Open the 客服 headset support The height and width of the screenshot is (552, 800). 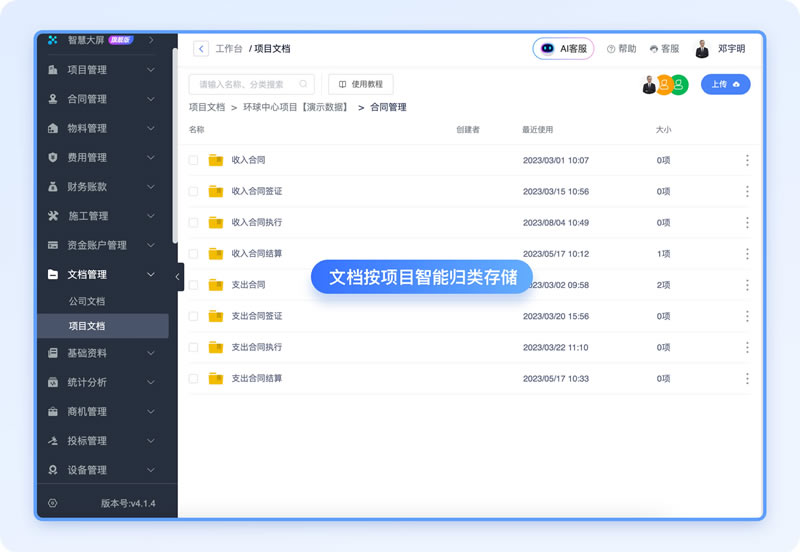click(x=664, y=48)
